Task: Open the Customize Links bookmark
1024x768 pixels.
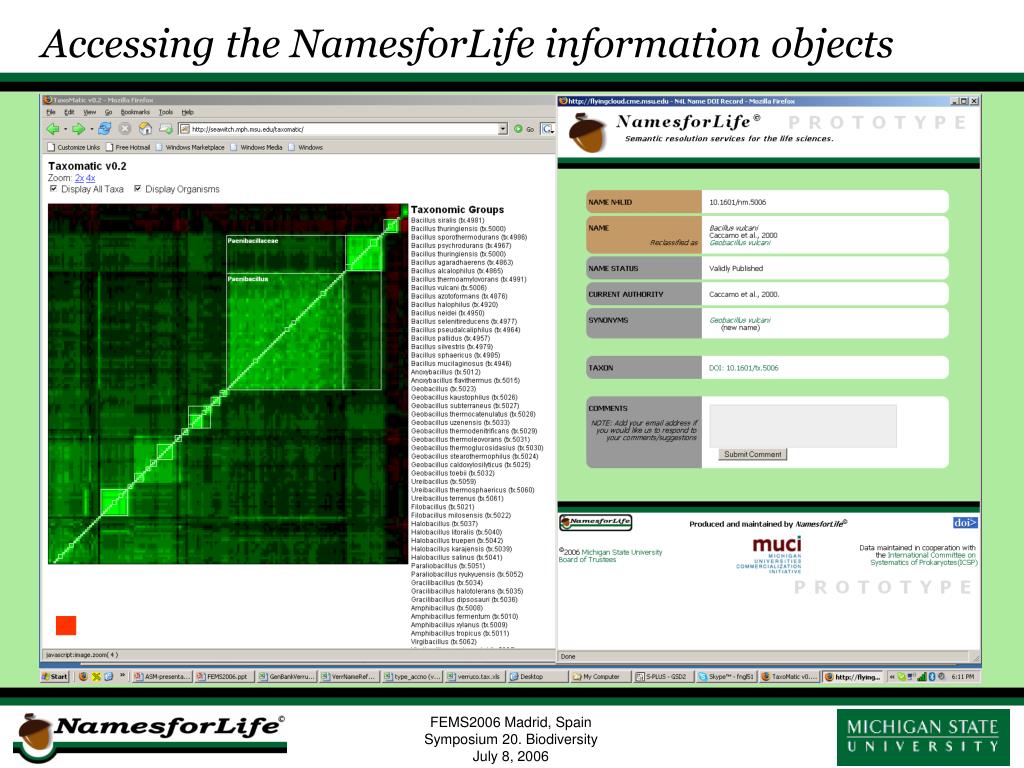Action: click(x=73, y=148)
